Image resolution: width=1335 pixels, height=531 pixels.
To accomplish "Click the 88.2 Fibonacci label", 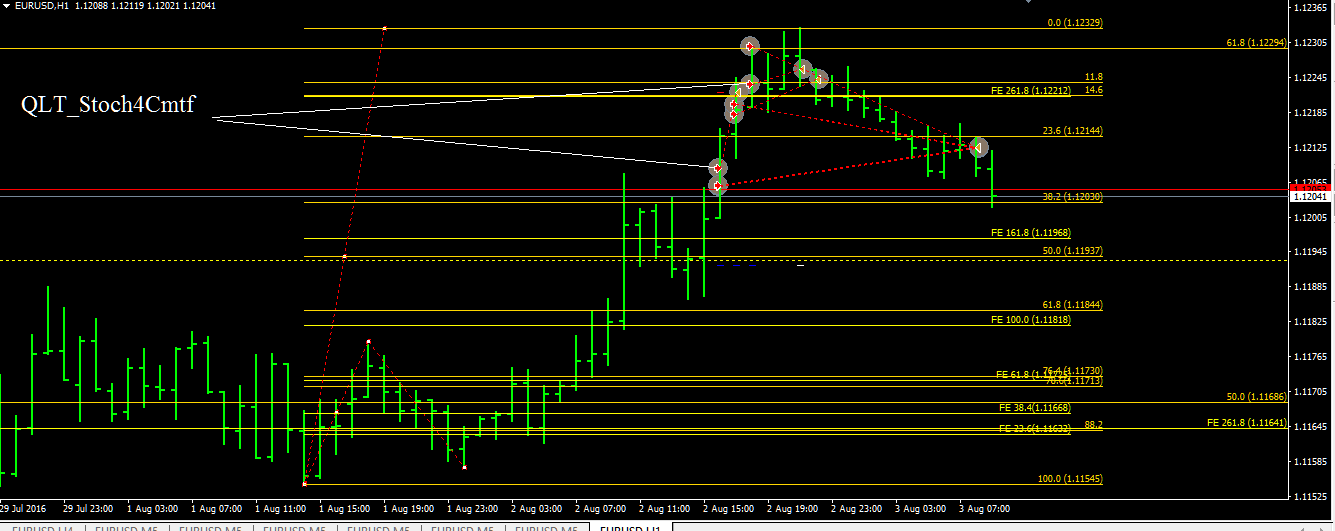I will click(x=1094, y=425).
